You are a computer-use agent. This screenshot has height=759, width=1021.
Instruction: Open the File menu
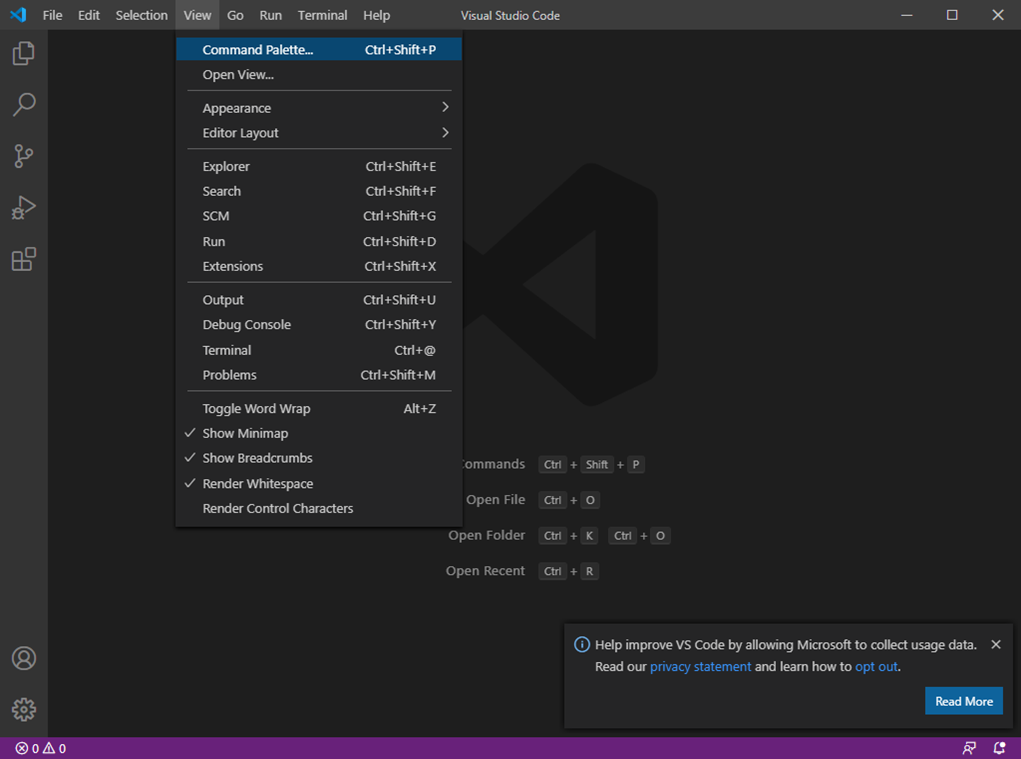pos(53,15)
